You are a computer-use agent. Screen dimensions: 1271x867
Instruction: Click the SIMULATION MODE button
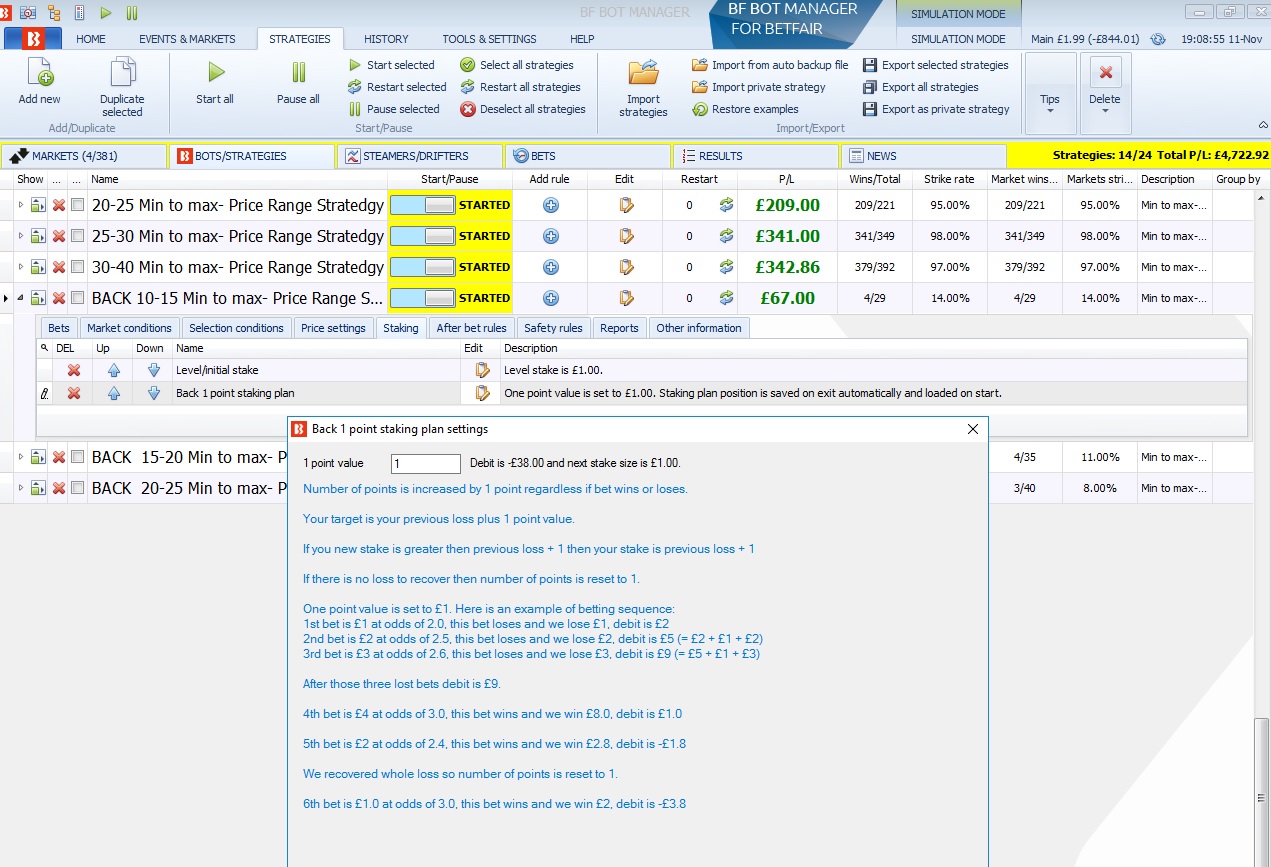(x=958, y=39)
